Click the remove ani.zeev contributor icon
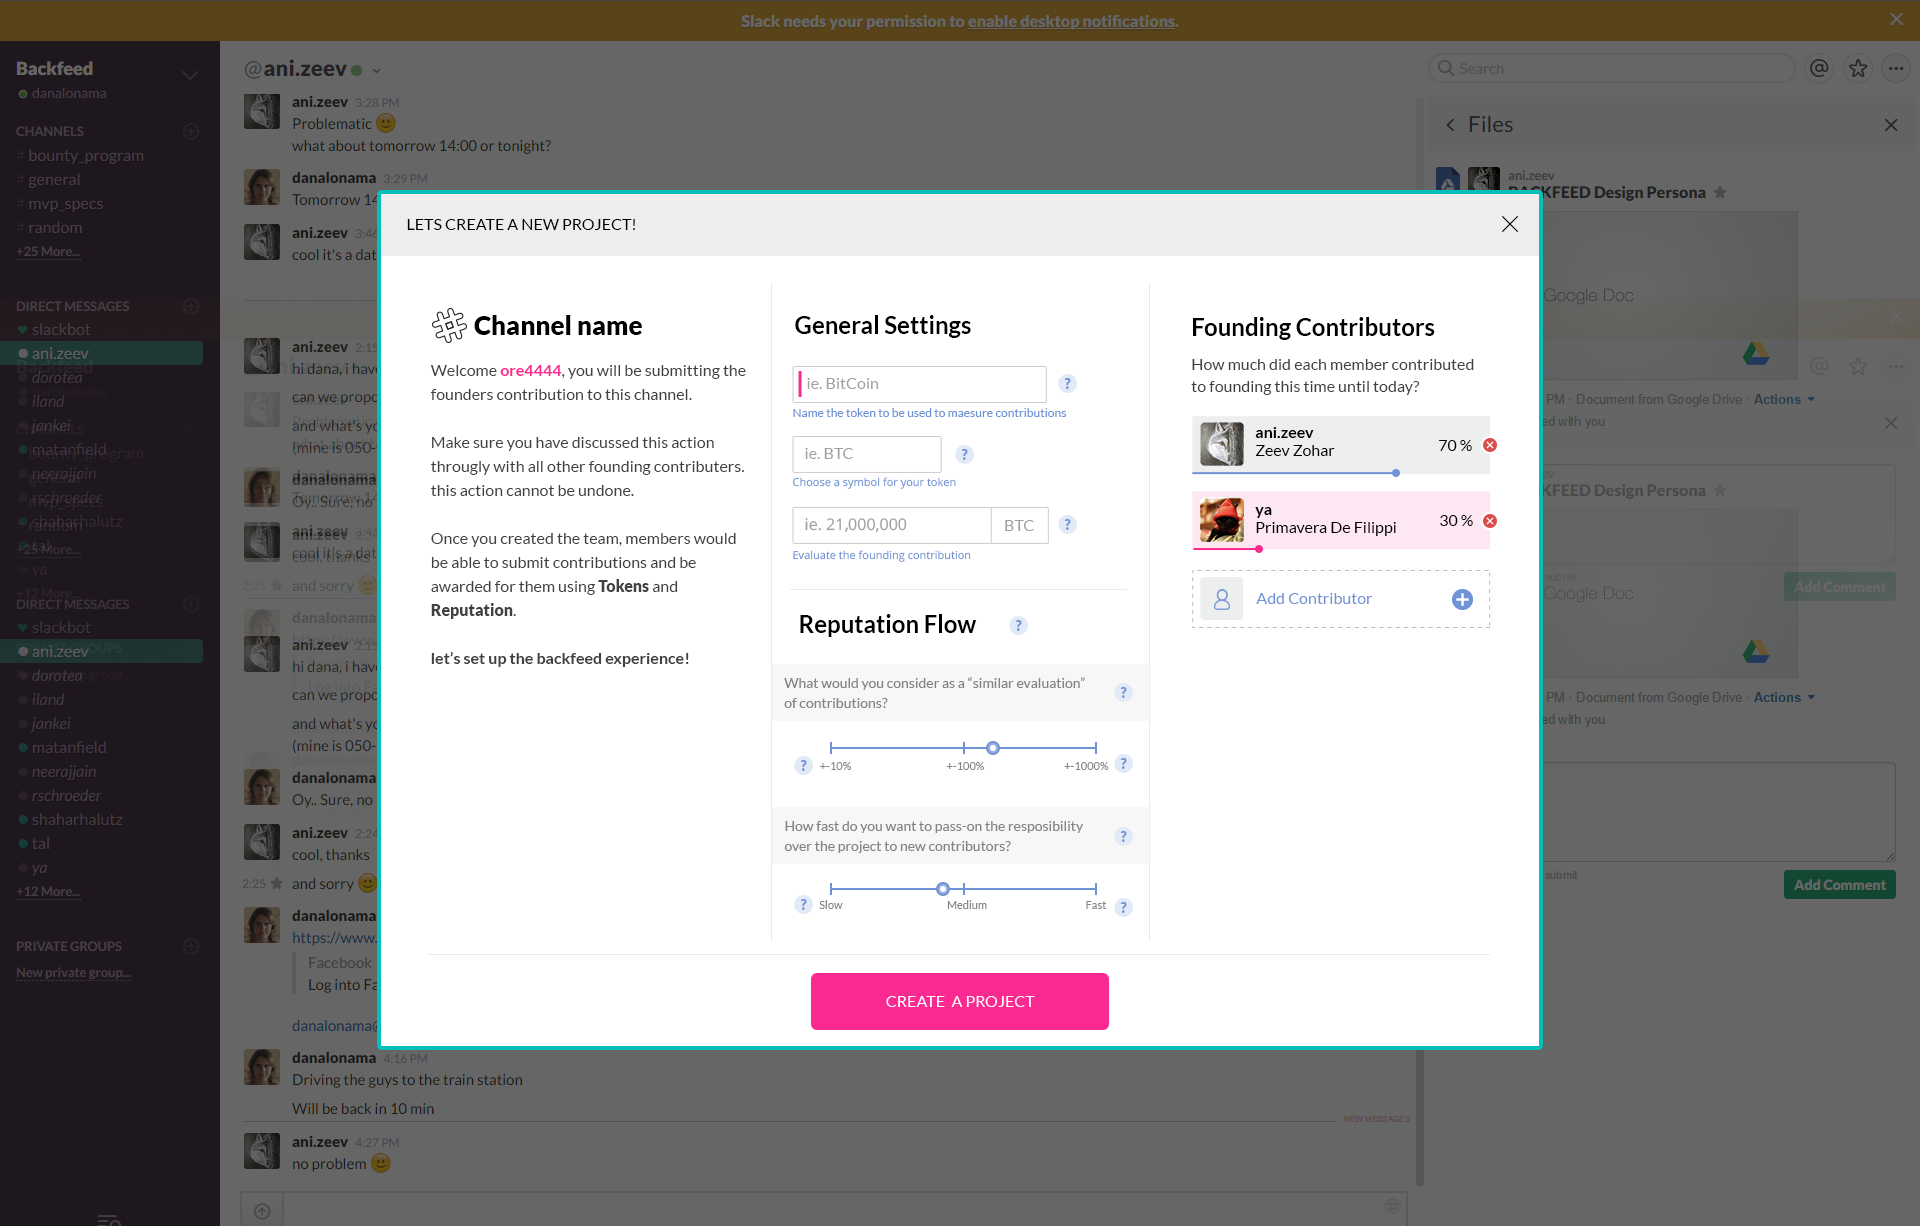This screenshot has height=1226, width=1920. (x=1489, y=445)
